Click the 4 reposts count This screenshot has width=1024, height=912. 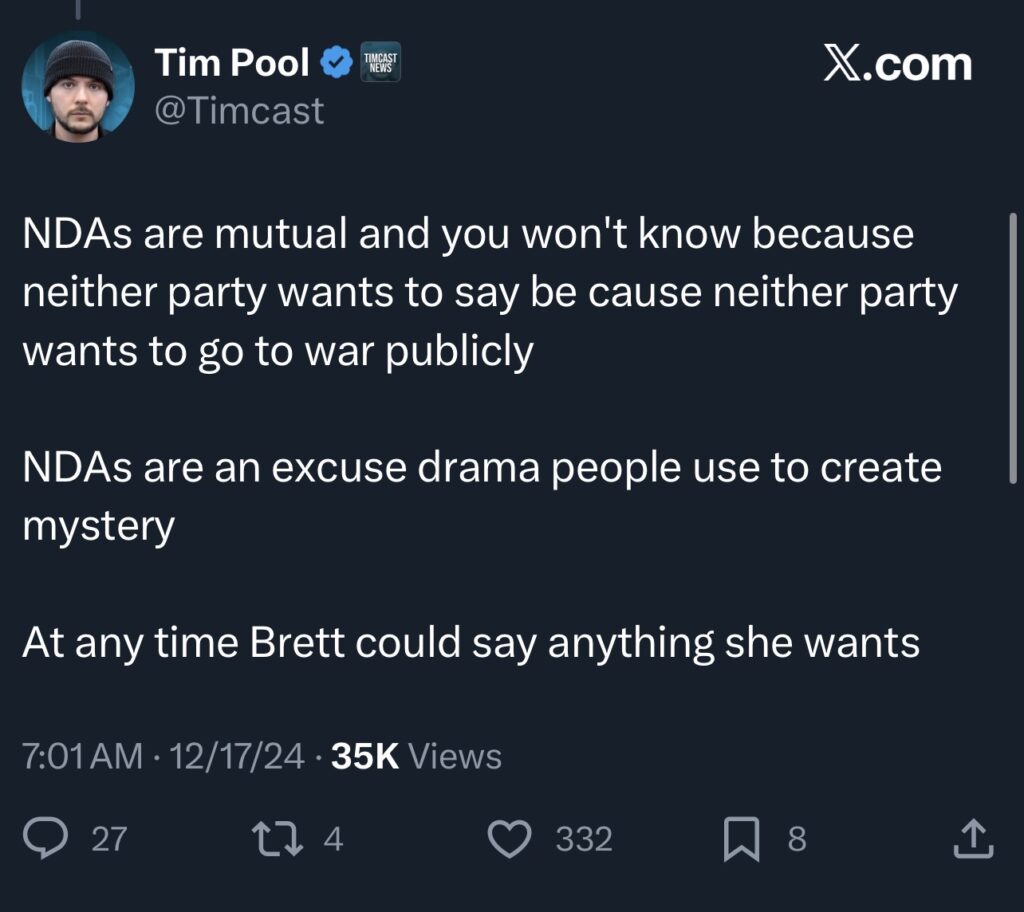tap(333, 838)
